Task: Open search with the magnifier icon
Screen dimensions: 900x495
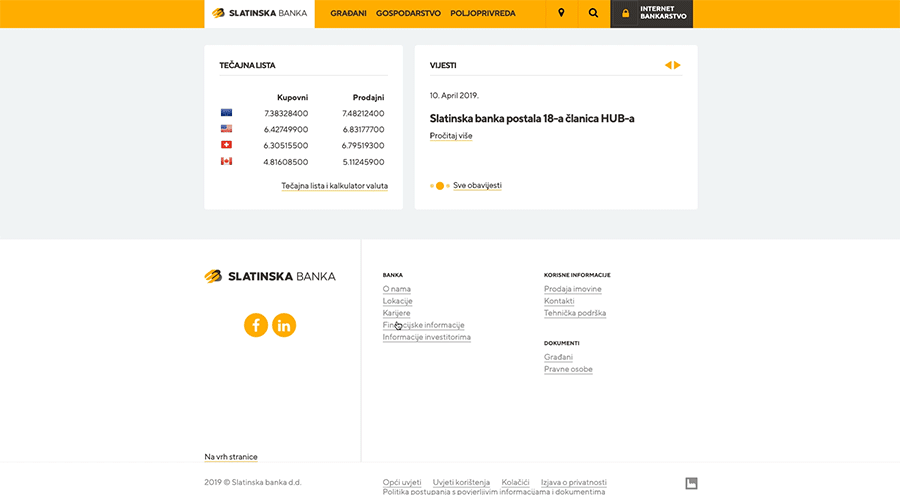Action: click(x=593, y=14)
